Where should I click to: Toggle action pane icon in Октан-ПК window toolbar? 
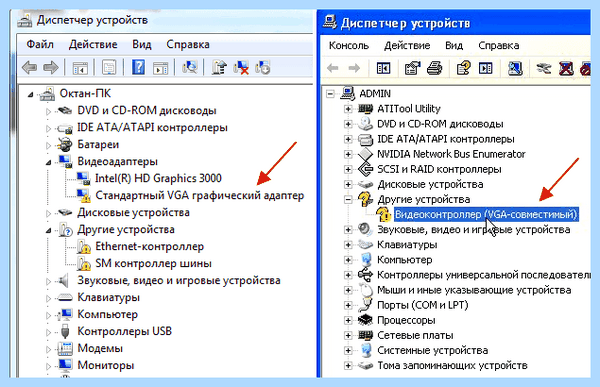[160, 68]
